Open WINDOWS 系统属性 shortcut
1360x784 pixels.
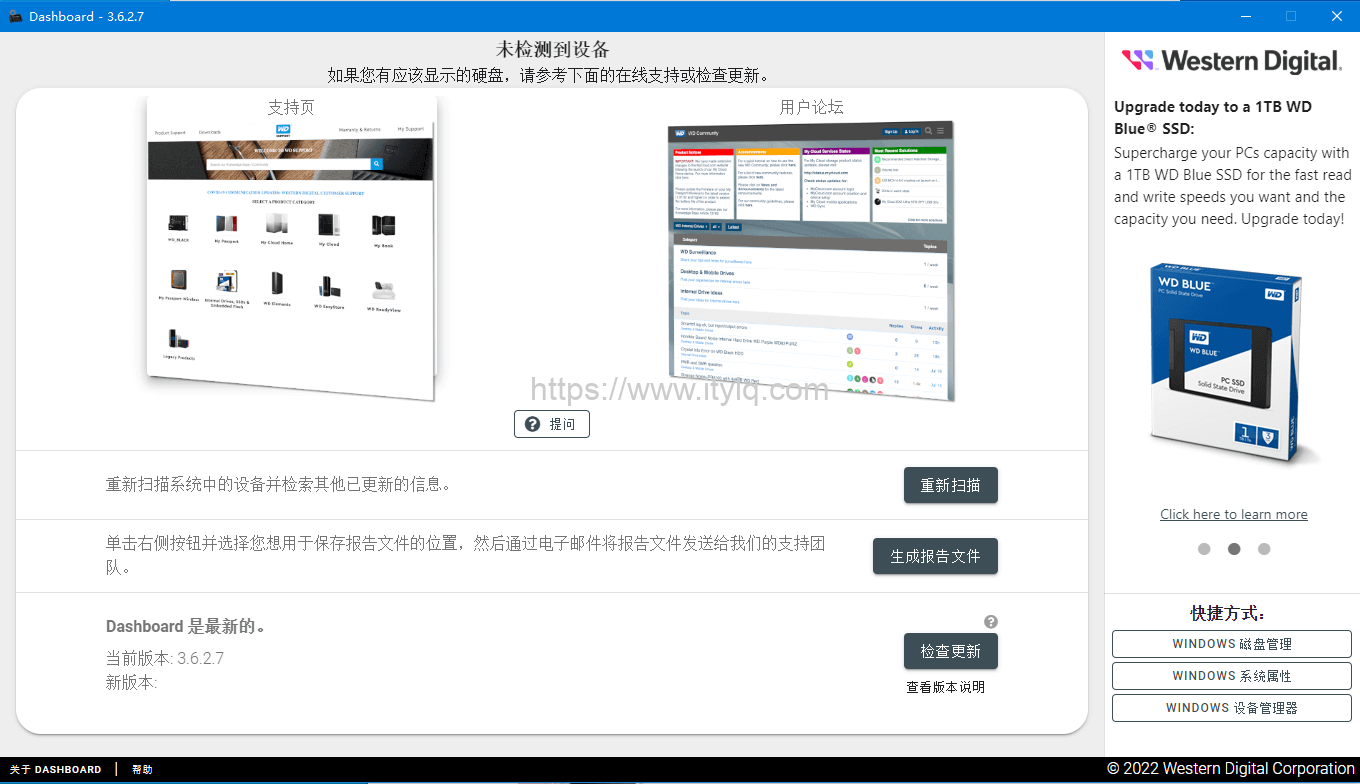(x=1231, y=676)
